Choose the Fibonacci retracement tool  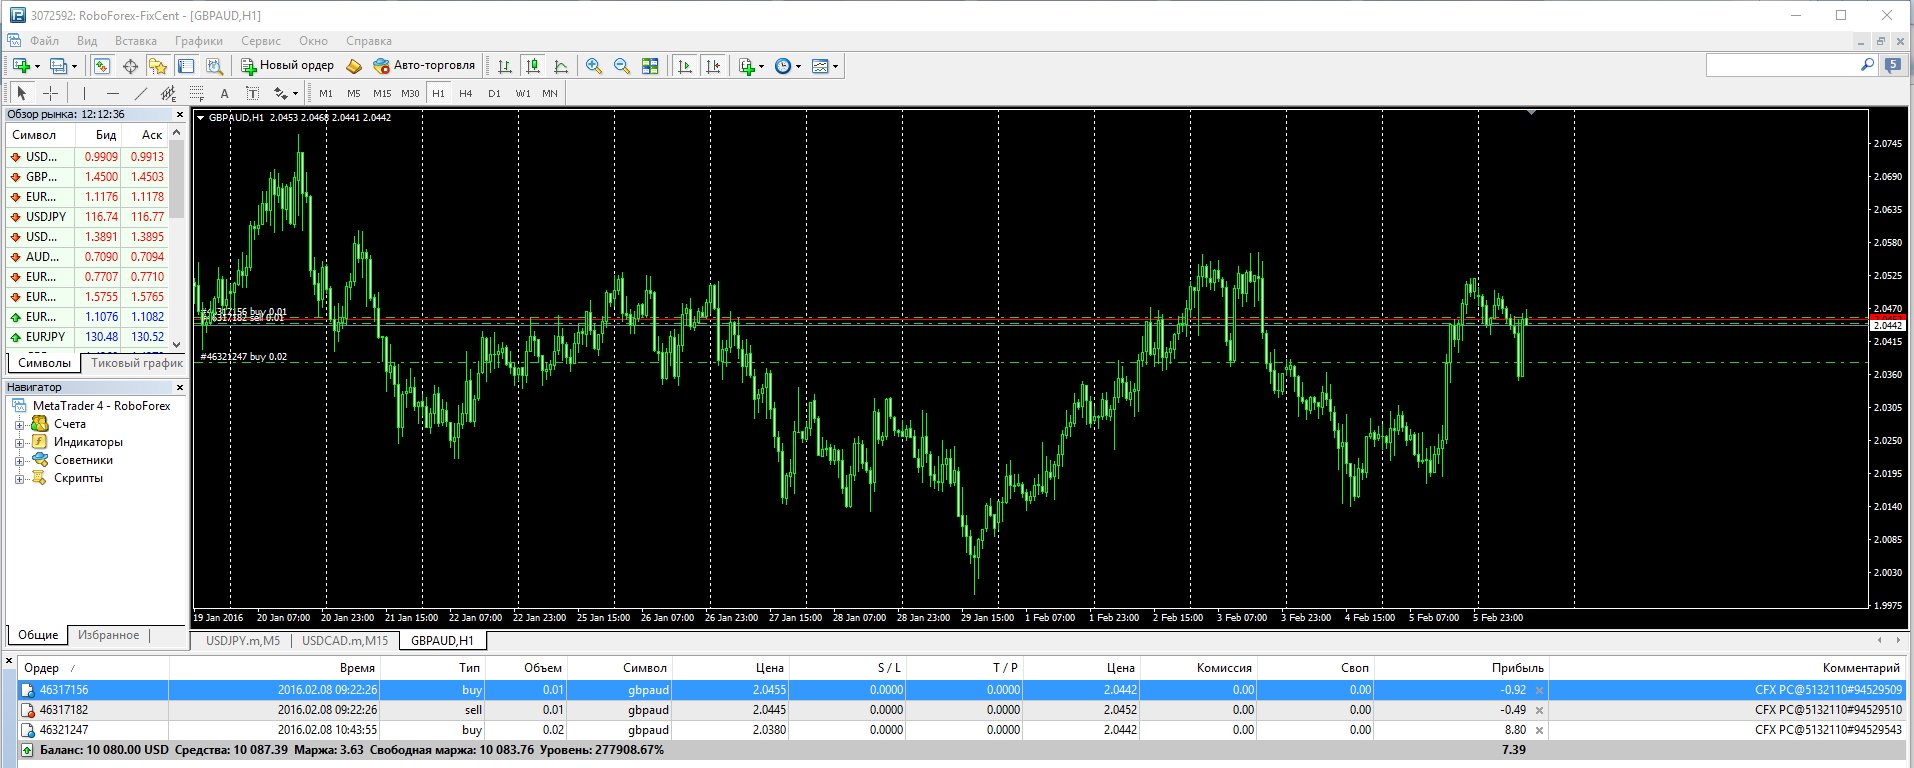coord(196,93)
